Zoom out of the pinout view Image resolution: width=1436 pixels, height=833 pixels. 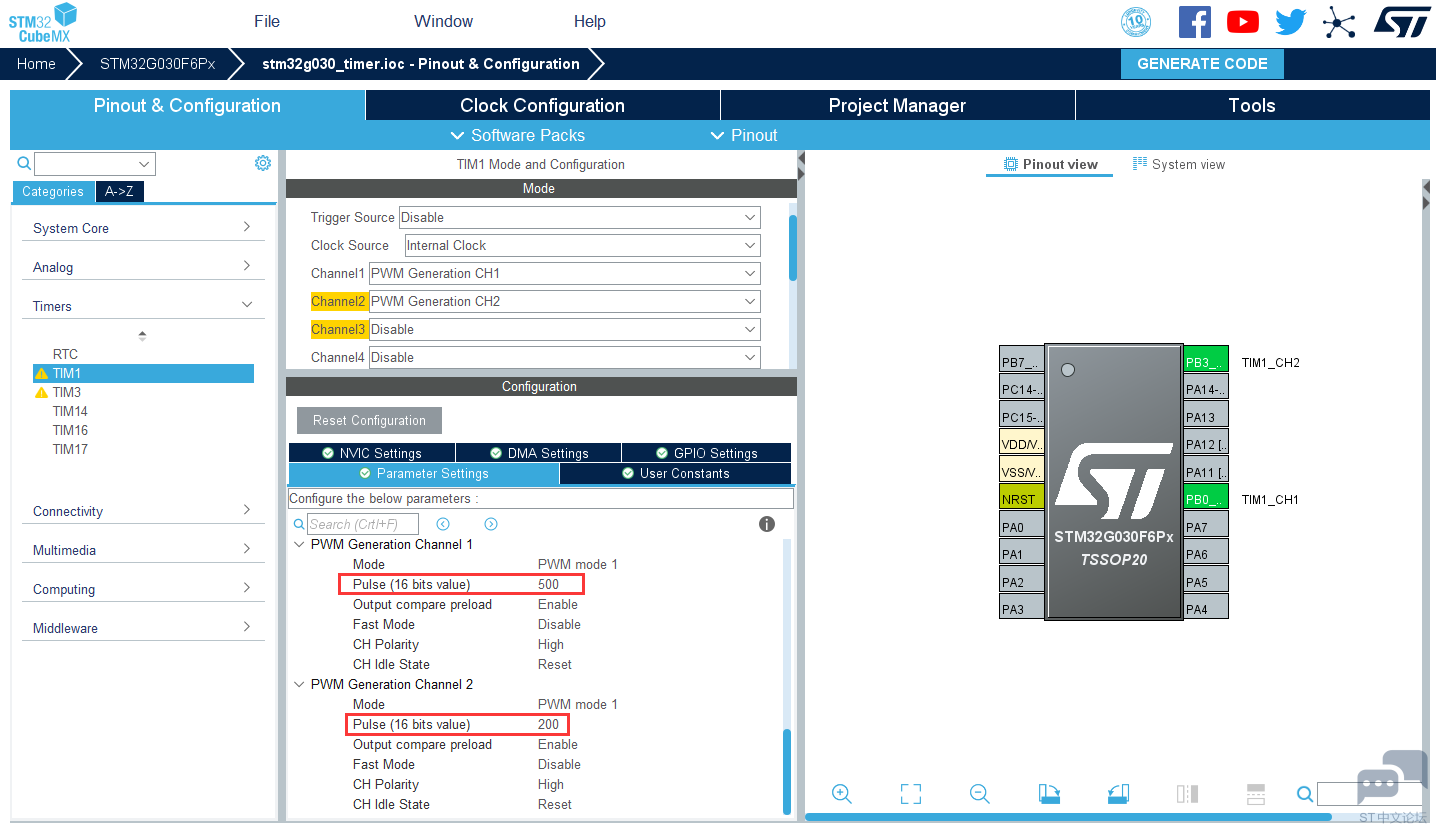pyautogui.click(x=980, y=794)
